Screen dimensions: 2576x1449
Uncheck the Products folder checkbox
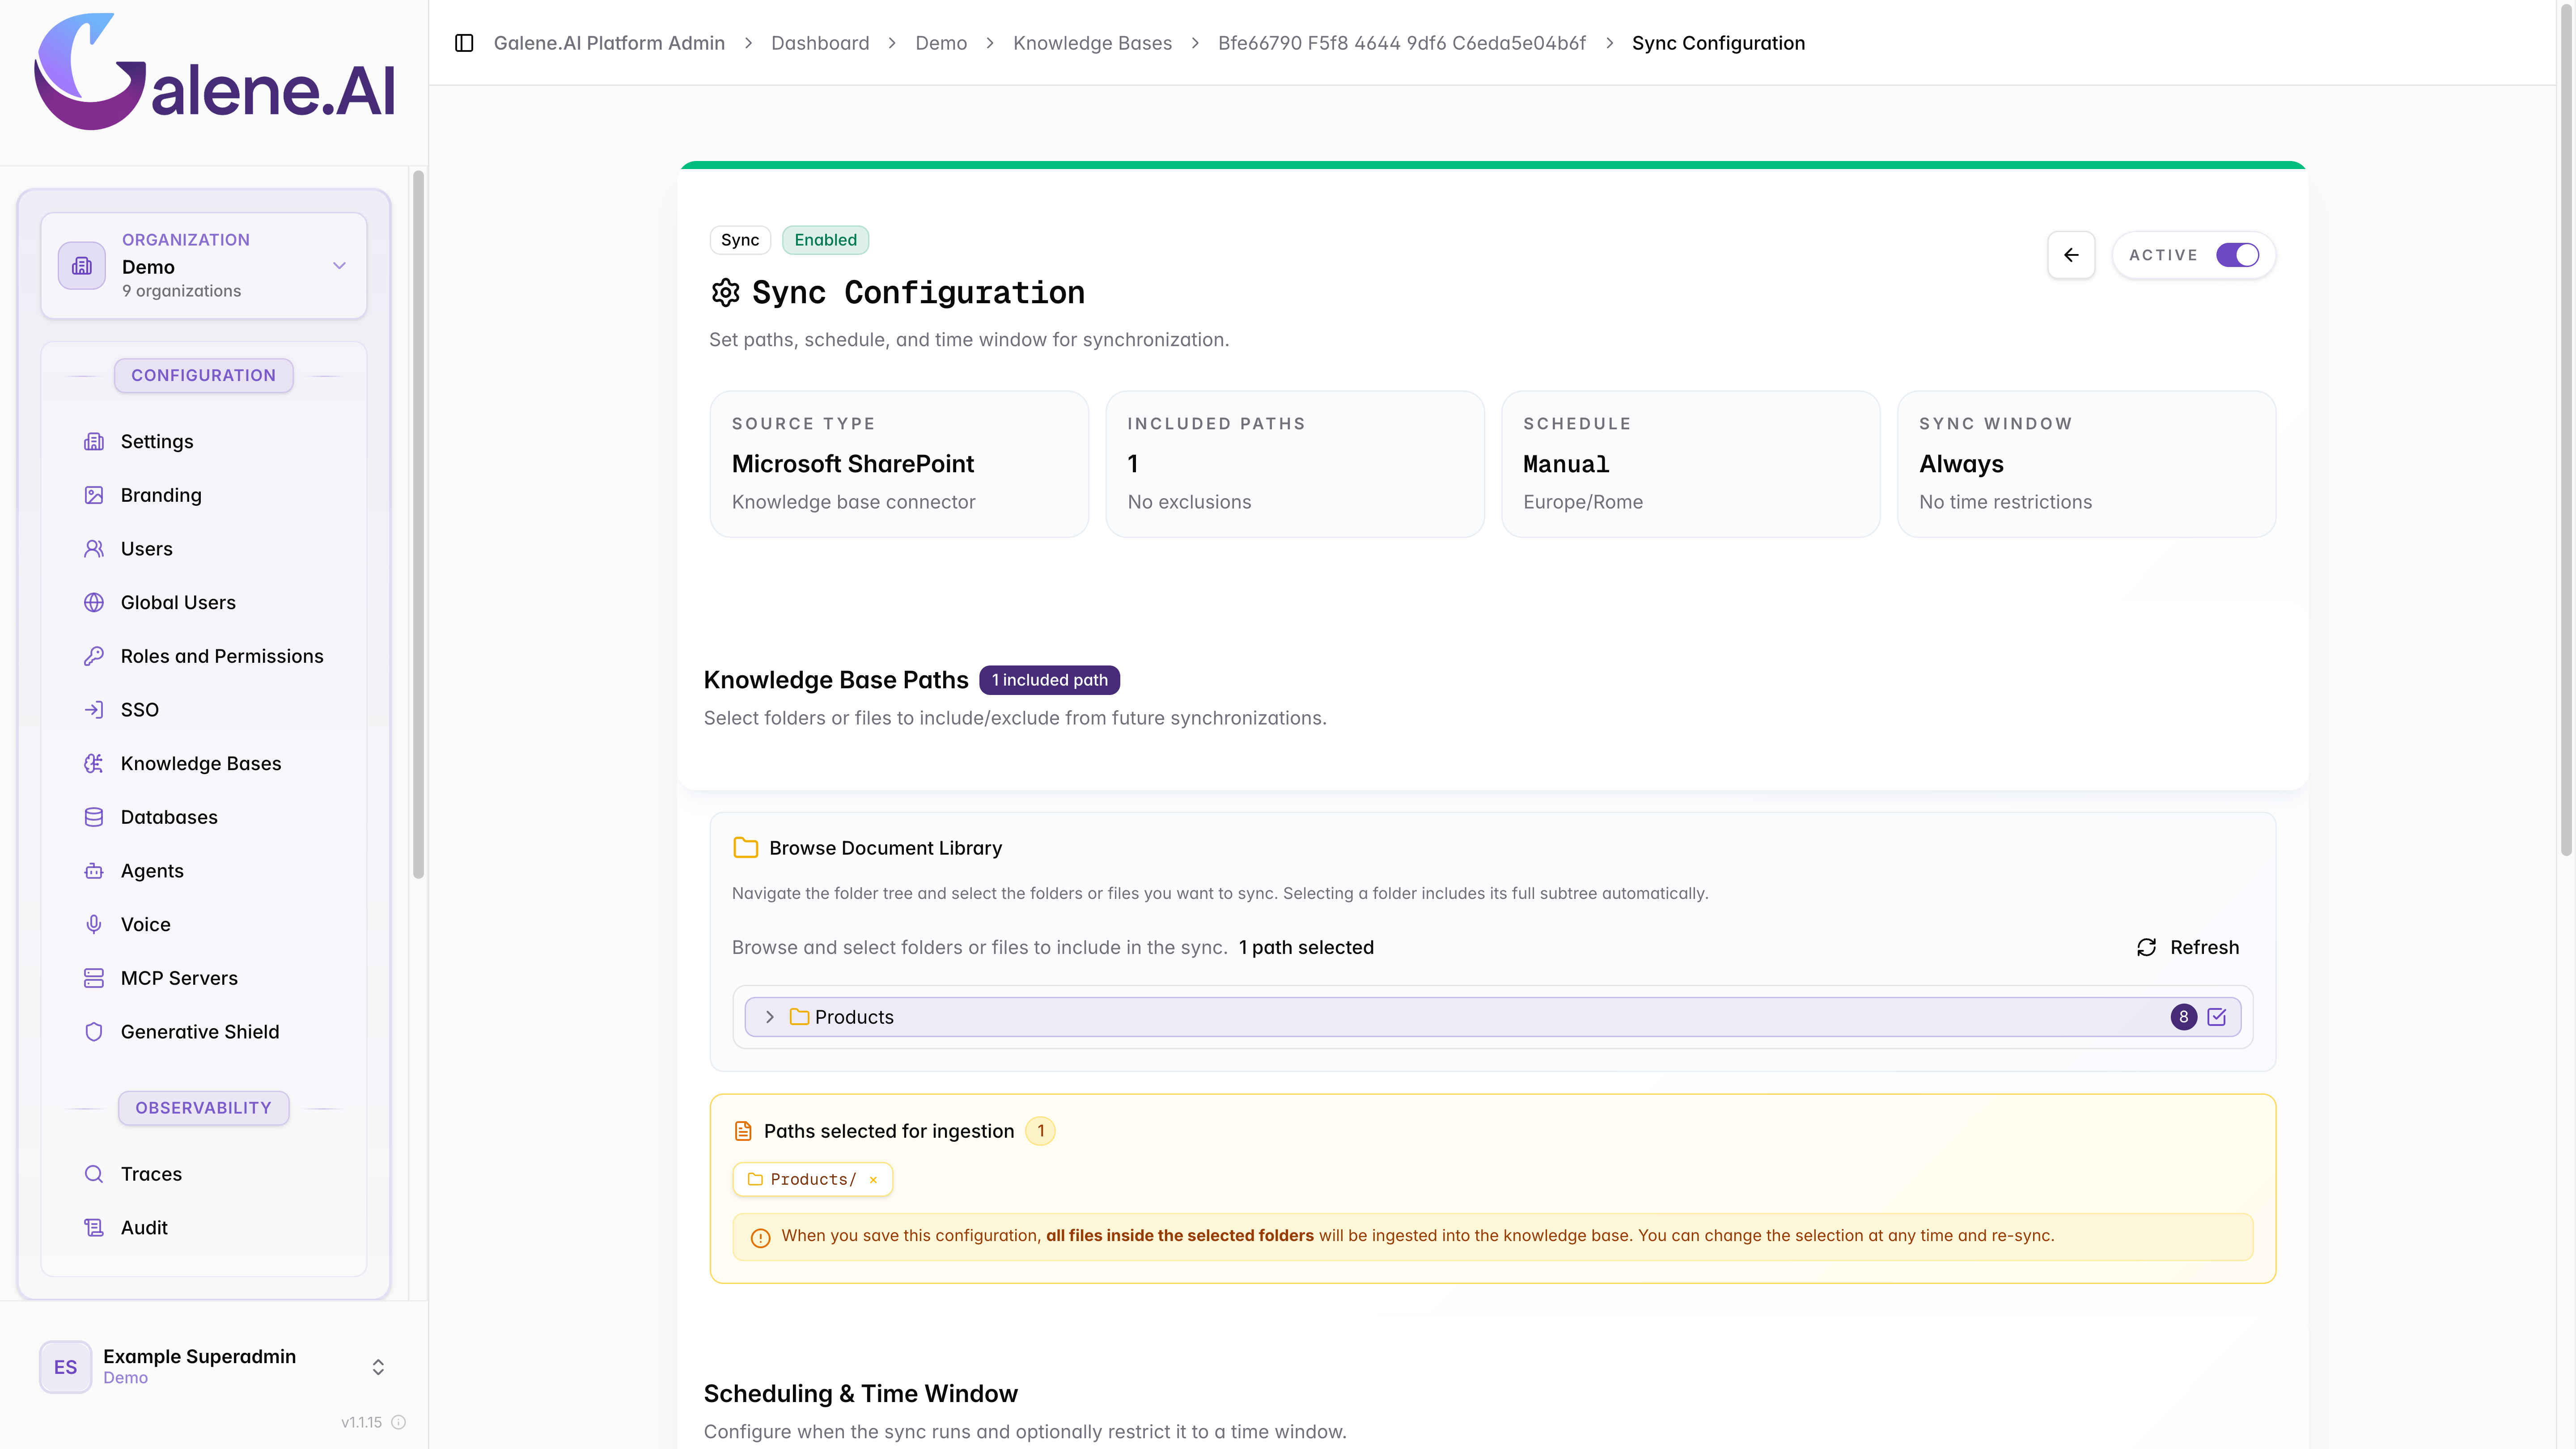(2217, 1017)
